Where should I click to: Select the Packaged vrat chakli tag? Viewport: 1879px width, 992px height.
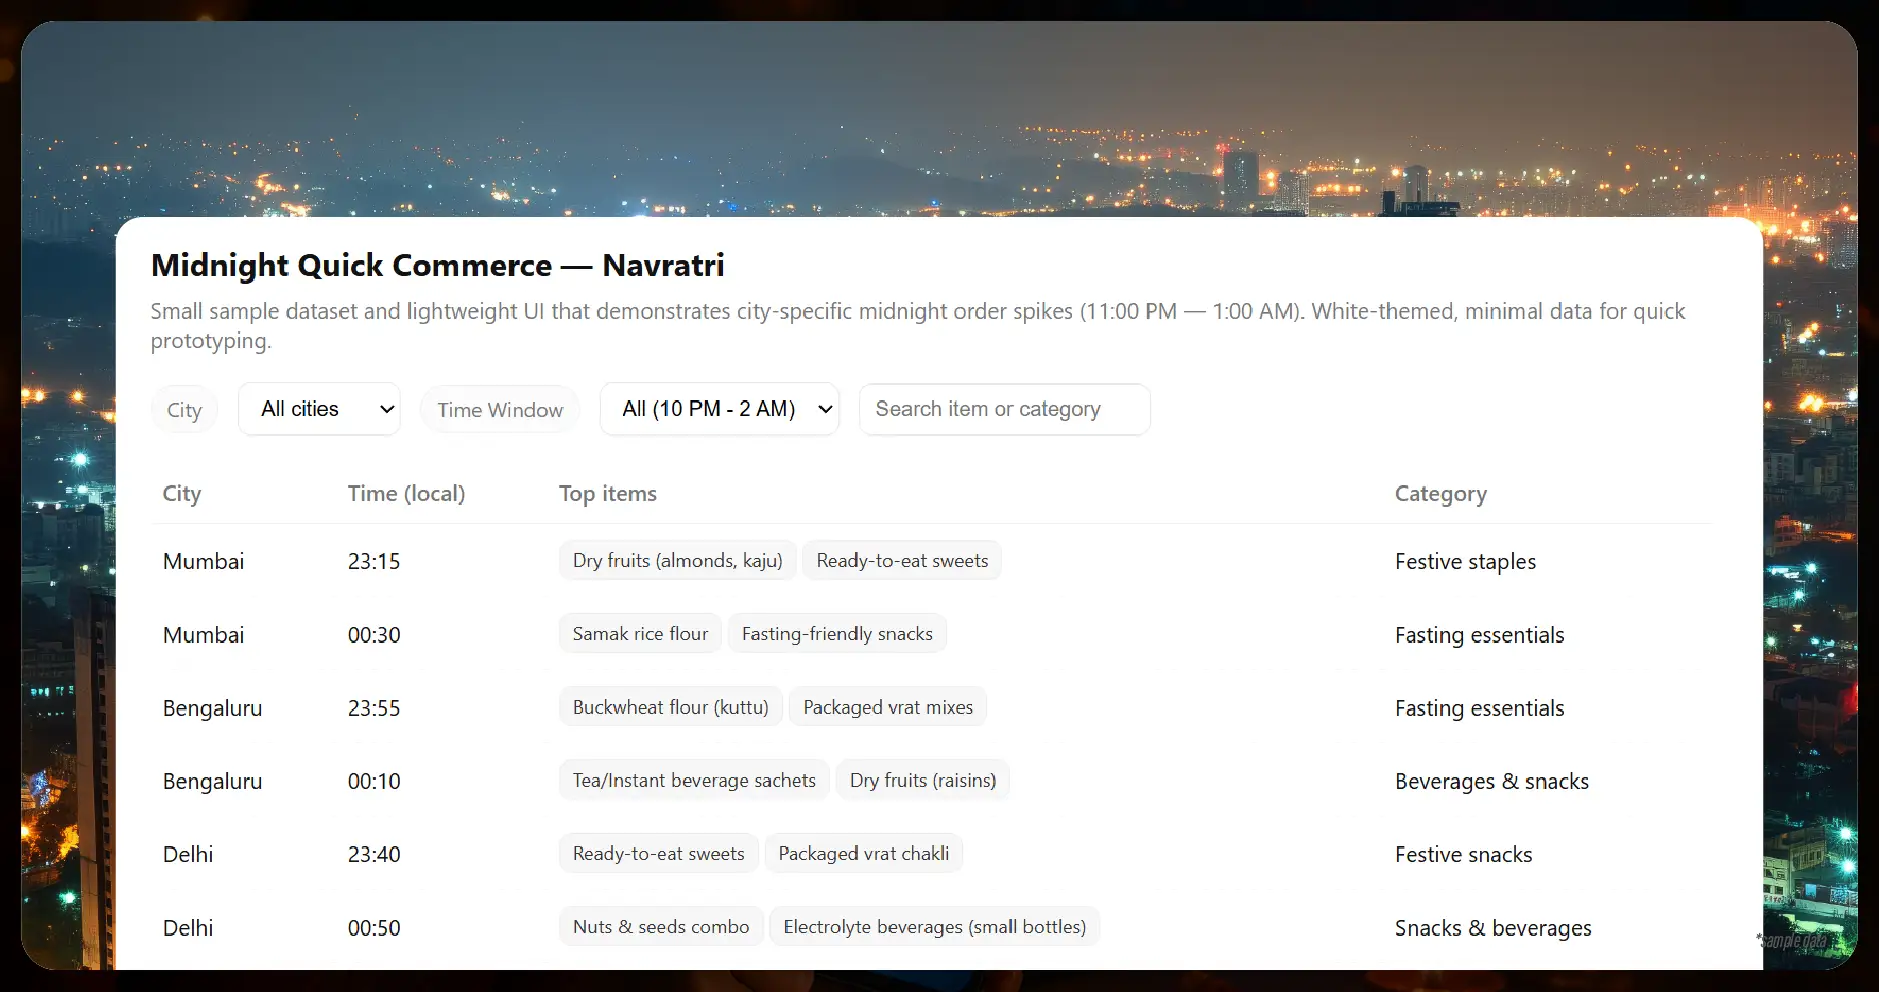click(x=863, y=854)
